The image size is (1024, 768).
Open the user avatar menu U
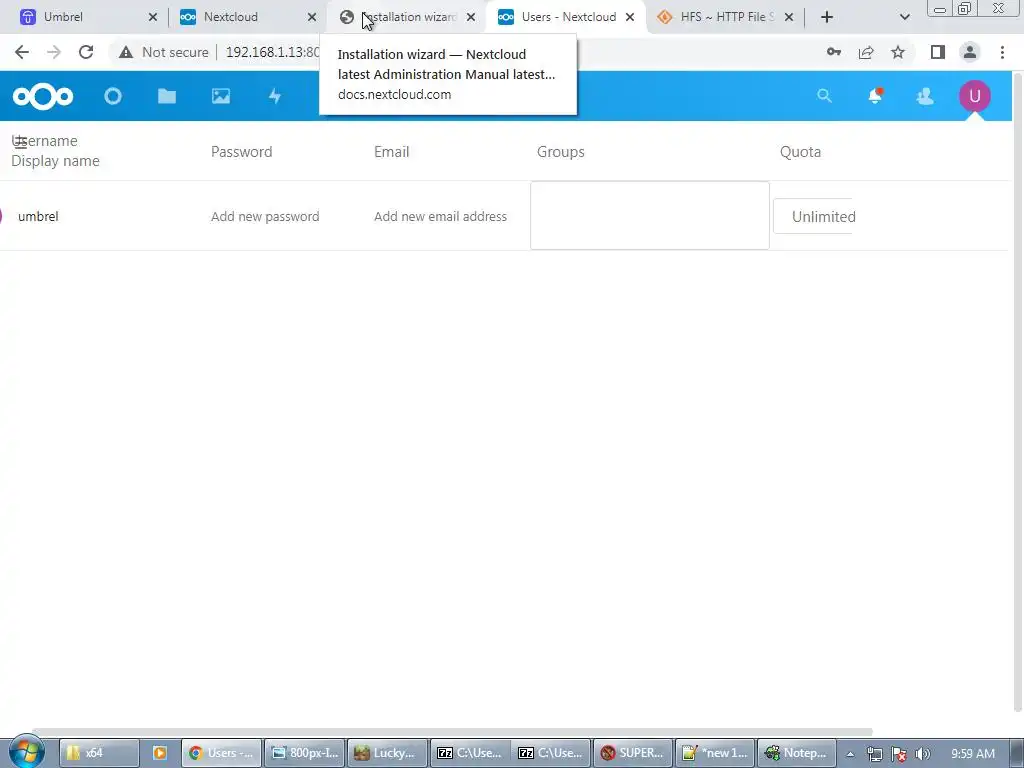(974, 96)
